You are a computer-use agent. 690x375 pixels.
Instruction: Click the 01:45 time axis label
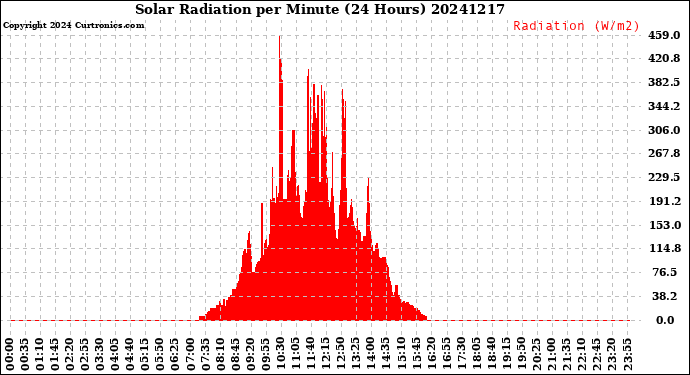tap(55, 355)
